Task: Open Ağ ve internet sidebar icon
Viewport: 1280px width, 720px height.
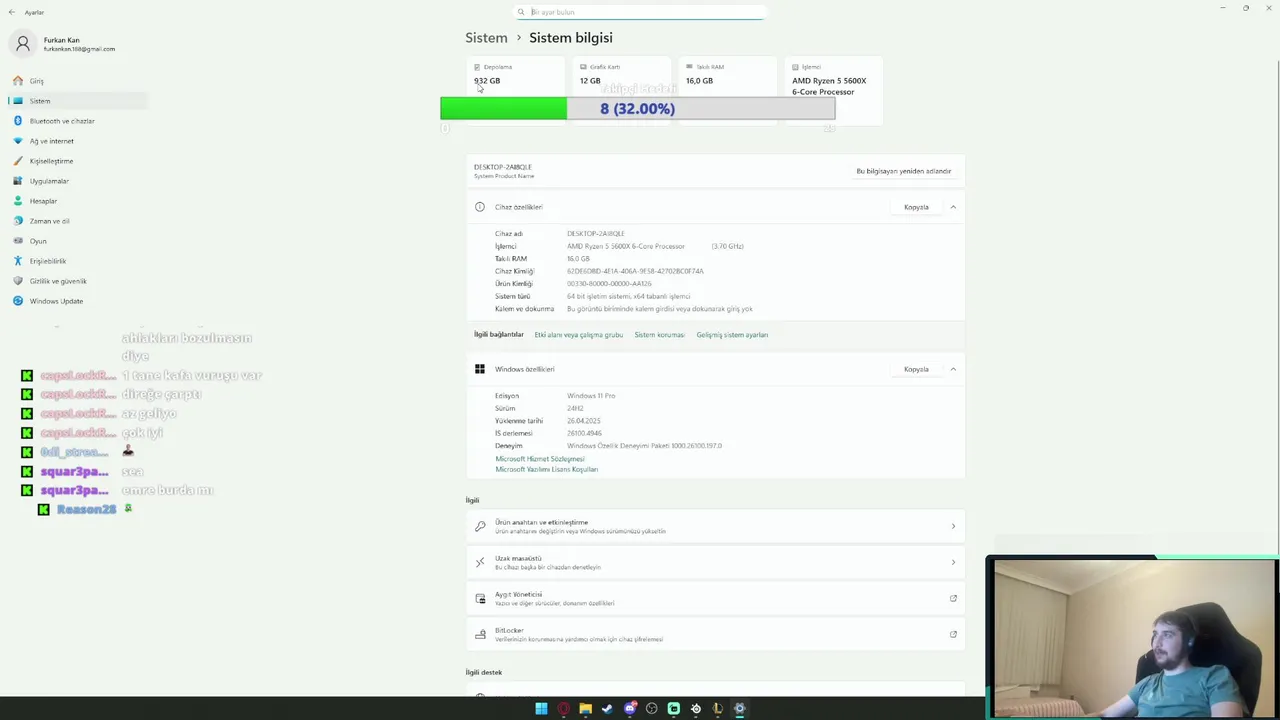Action: pyautogui.click(x=18, y=141)
